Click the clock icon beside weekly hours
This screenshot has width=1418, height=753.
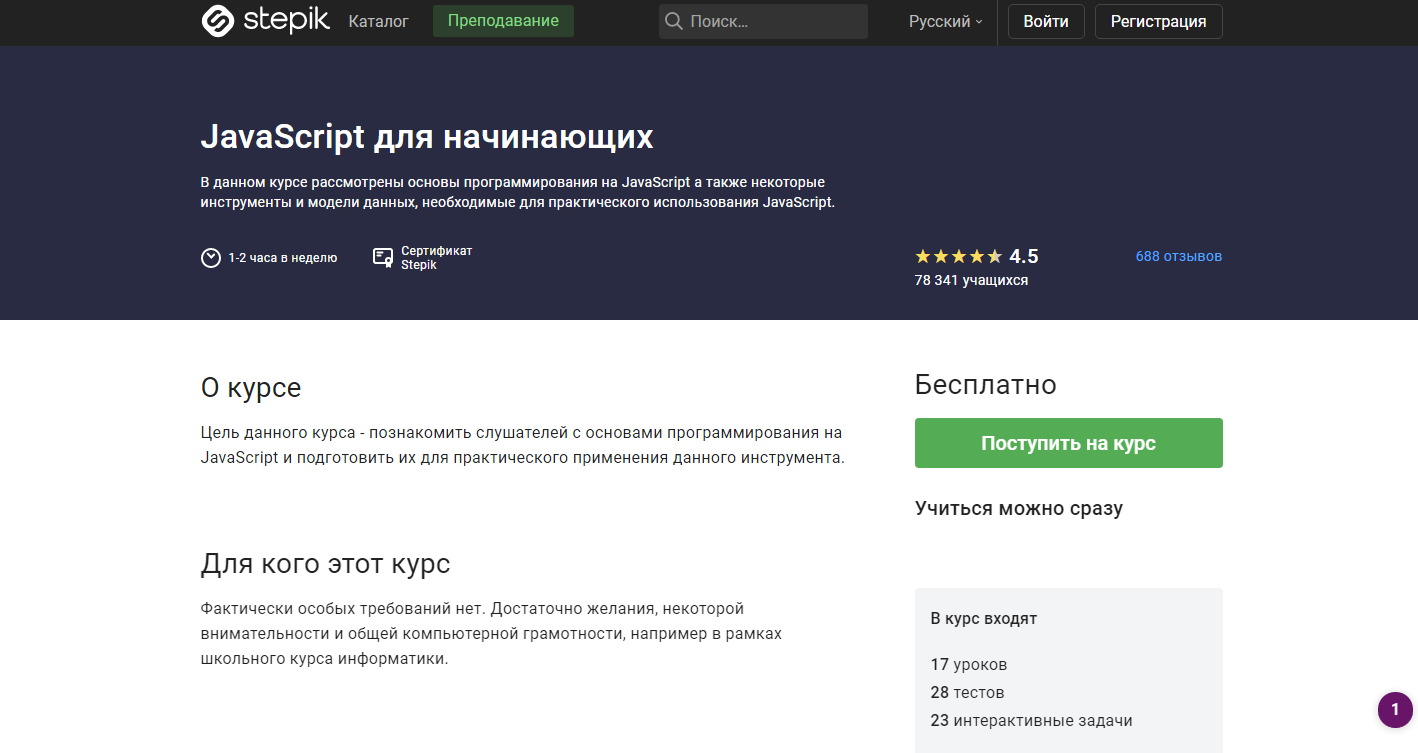210,258
